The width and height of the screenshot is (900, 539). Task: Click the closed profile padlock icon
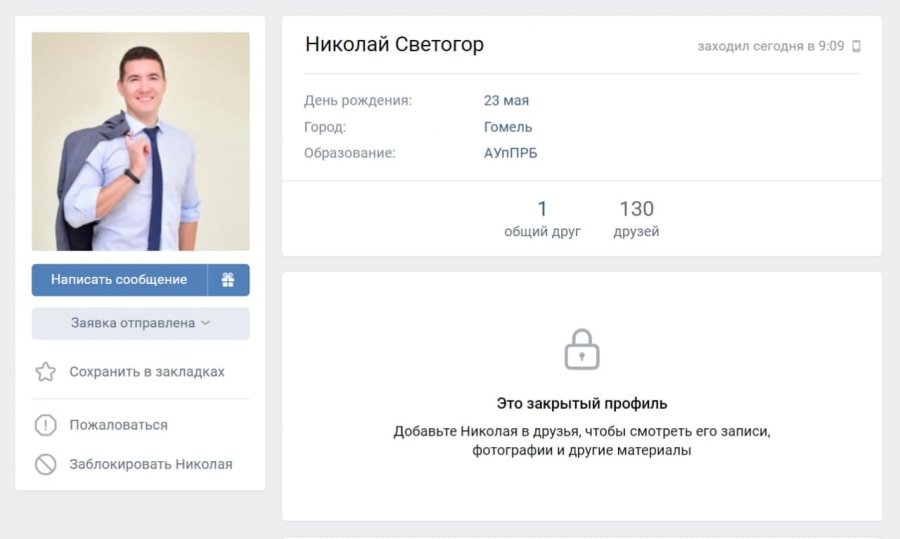tap(581, 349)
